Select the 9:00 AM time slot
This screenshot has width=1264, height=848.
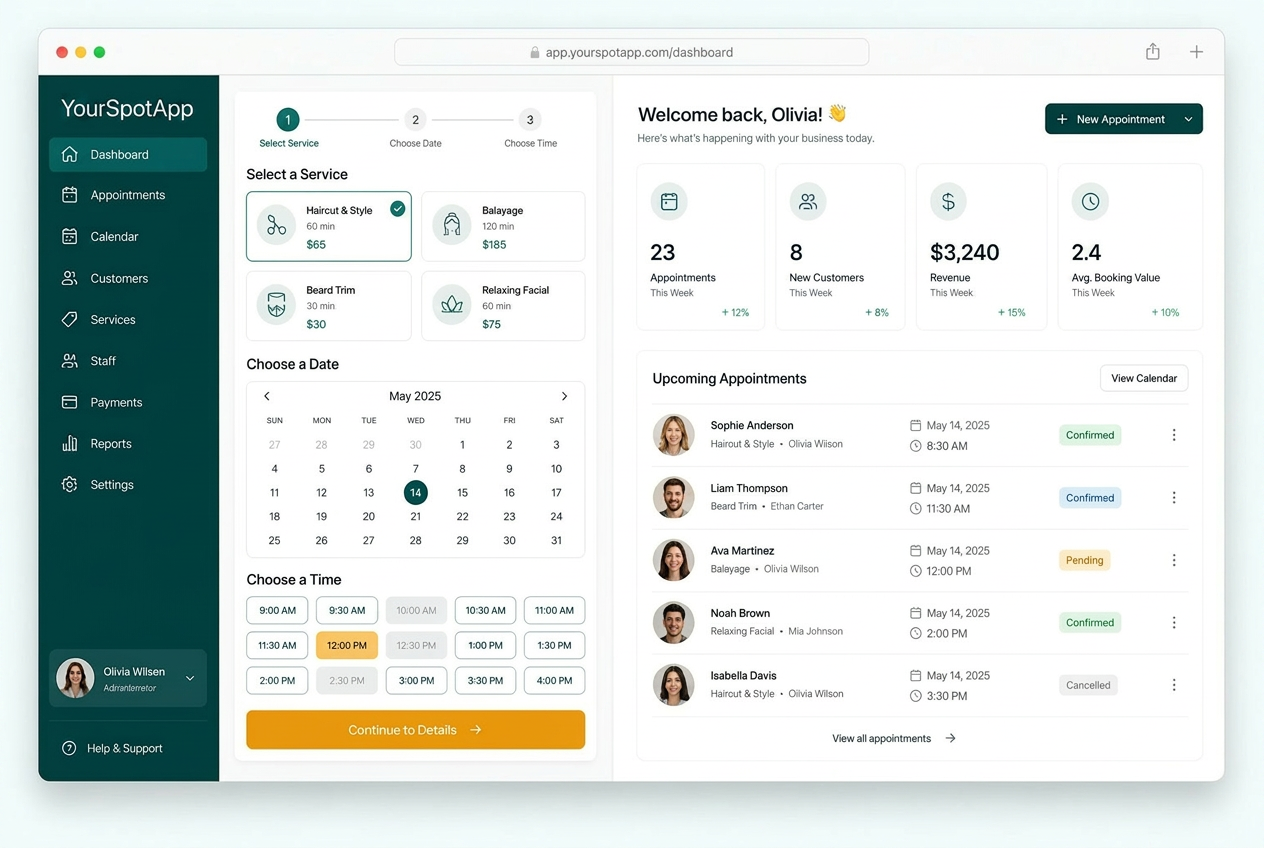click(x=277, y=610)
